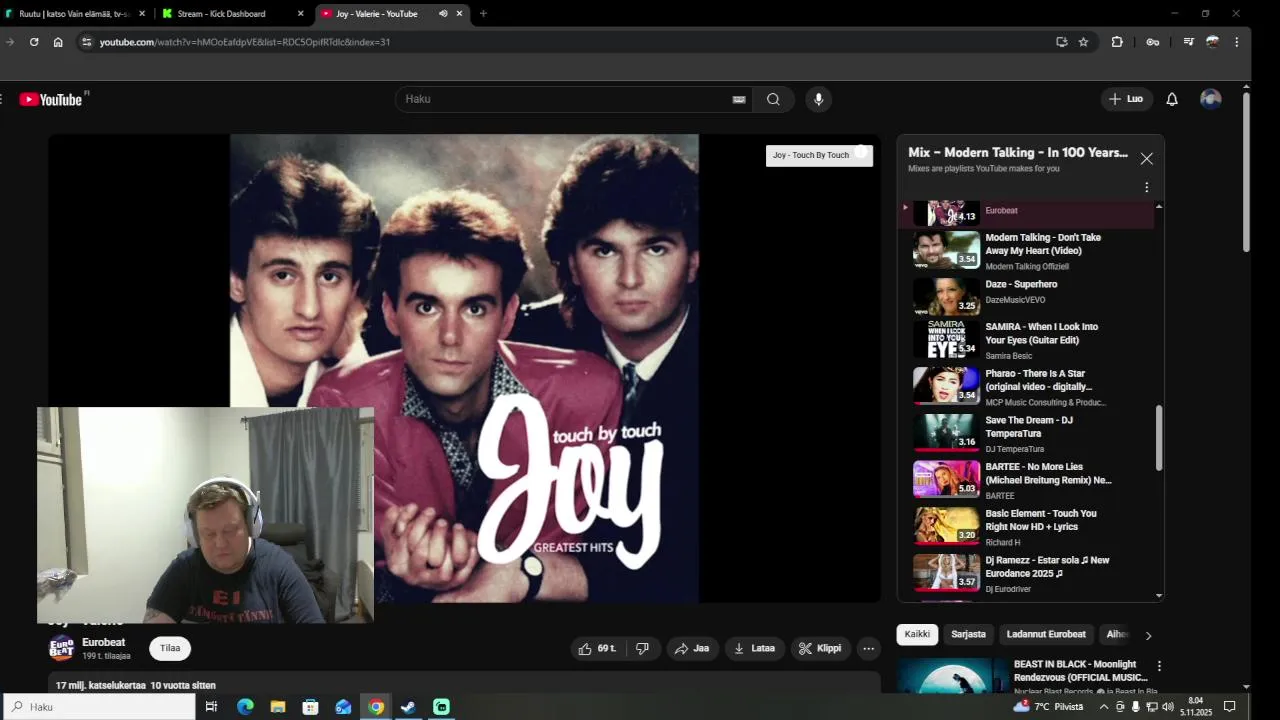Image resolution: width=1280 pixels, height=720 pixels.
Task: Click the Windows taskbar Haku search box
Action: point(97,707)
